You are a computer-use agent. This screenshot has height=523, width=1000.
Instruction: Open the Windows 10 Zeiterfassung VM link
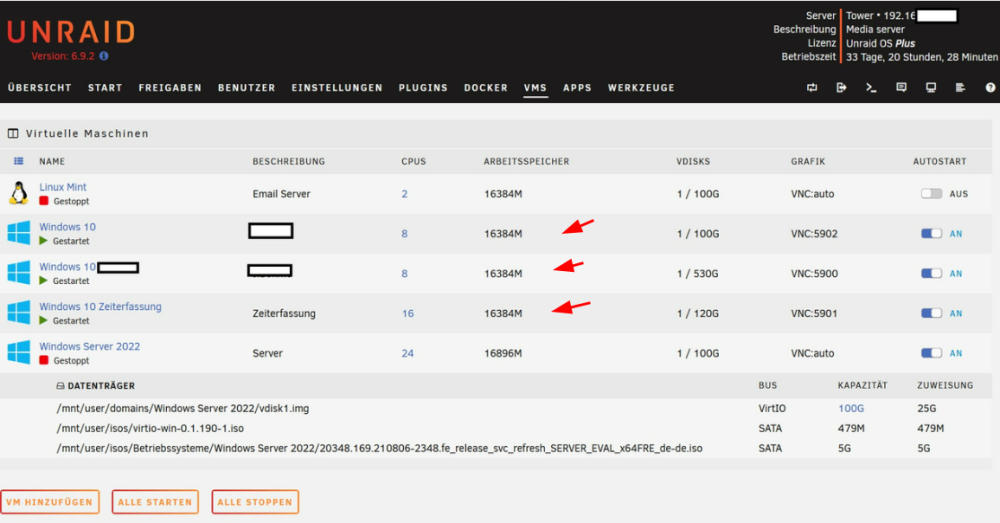(x=100, y=306)
